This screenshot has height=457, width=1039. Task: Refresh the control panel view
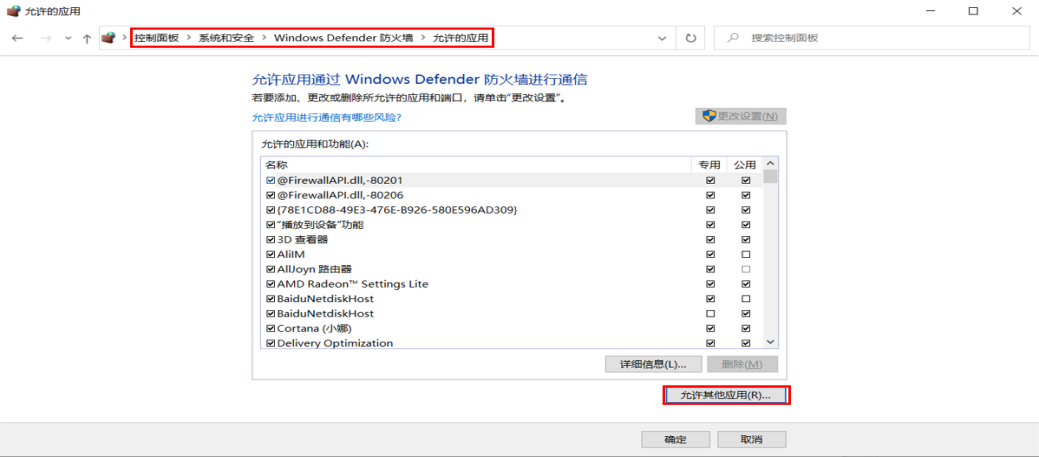(691, 38)
